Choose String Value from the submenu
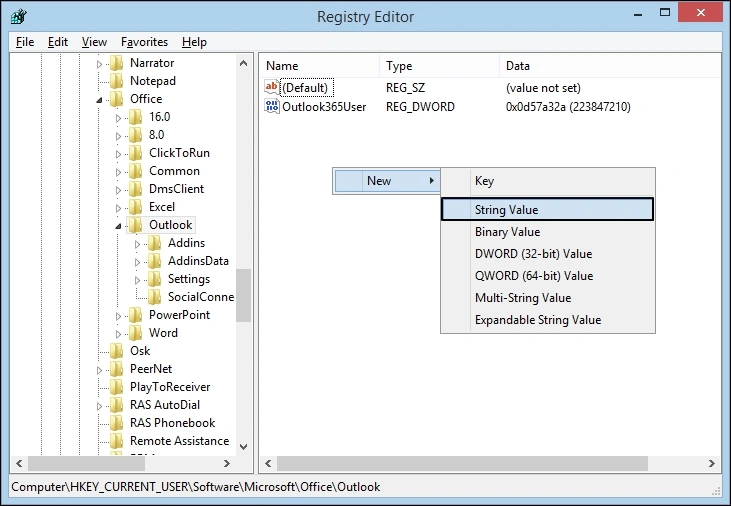The width and height of the screenshot is (731, 506). 548,209
